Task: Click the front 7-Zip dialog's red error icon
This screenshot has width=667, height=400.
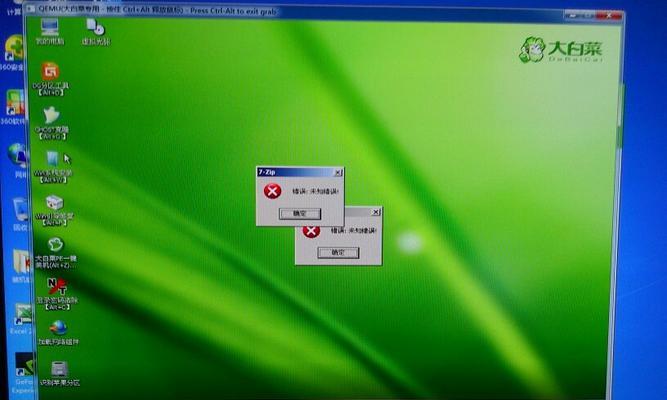Action: pos(272,191)
